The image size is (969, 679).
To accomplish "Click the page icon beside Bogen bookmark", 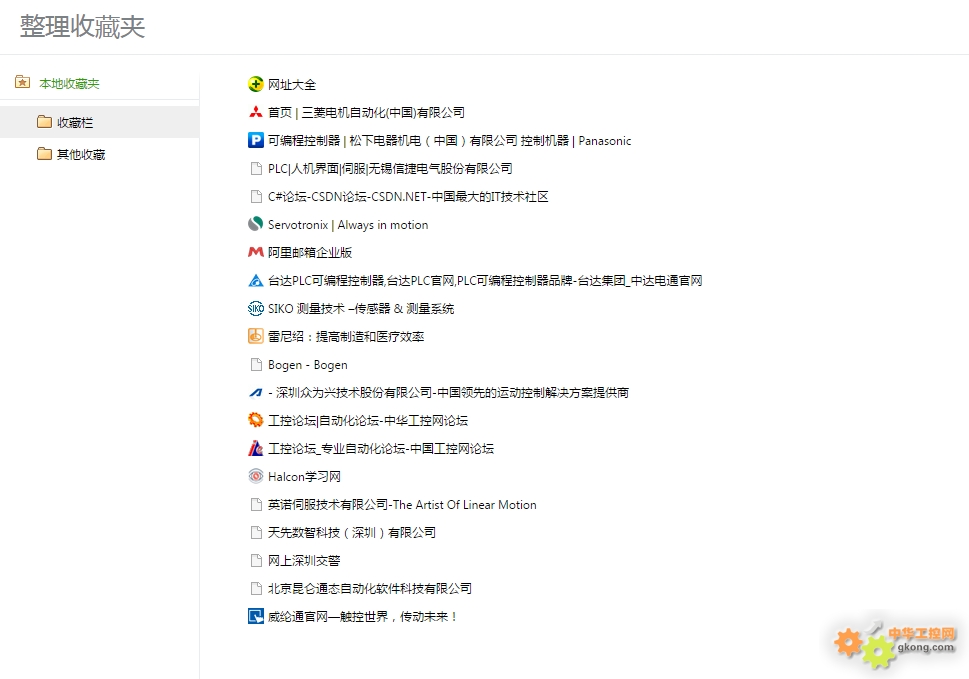I will pyautogui.click(x=256, y=365).
